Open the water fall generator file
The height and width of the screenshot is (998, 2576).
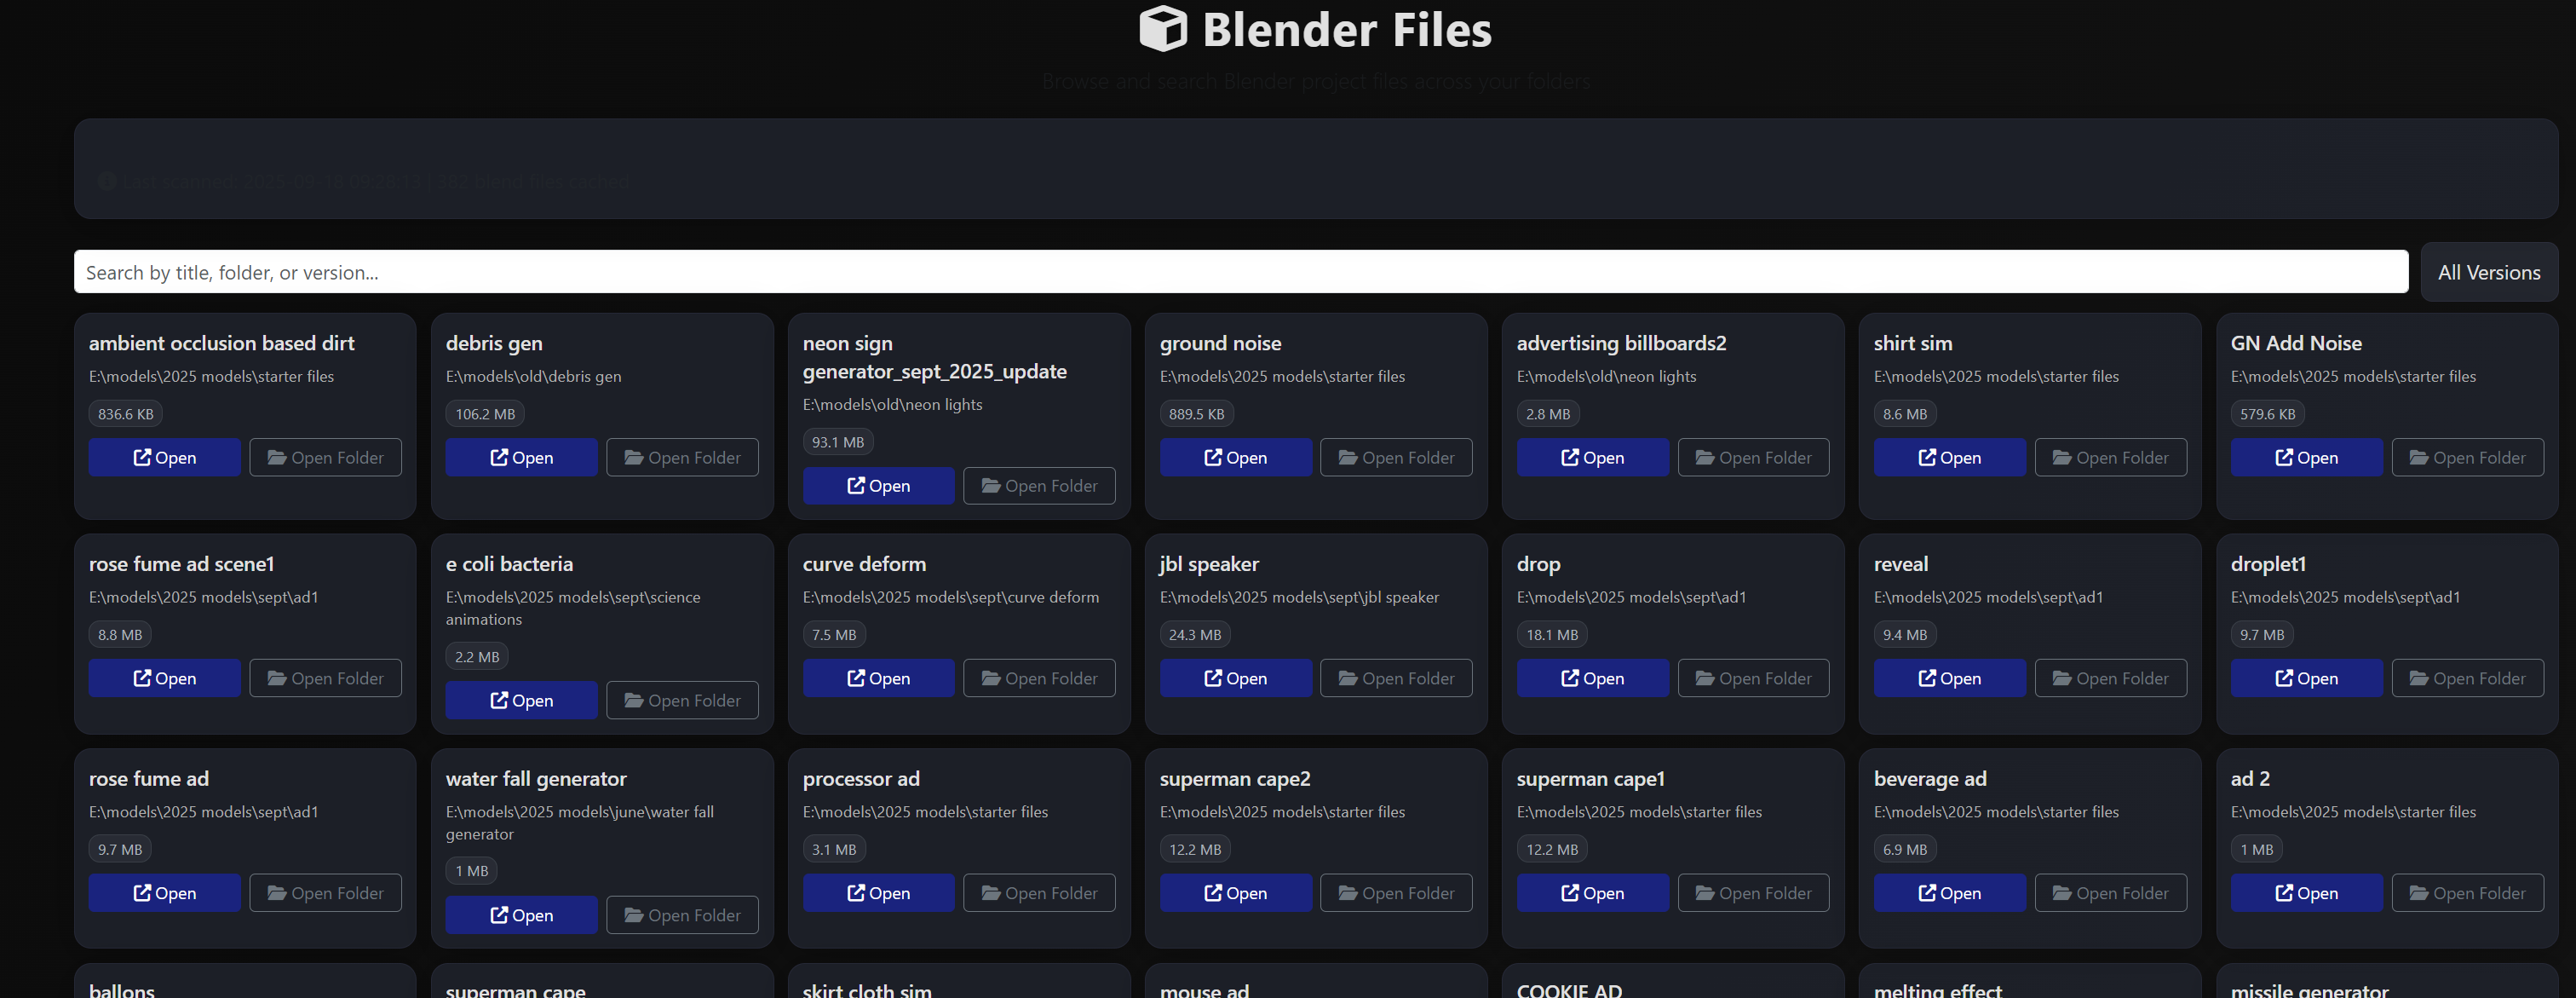(x=521, y=915)
